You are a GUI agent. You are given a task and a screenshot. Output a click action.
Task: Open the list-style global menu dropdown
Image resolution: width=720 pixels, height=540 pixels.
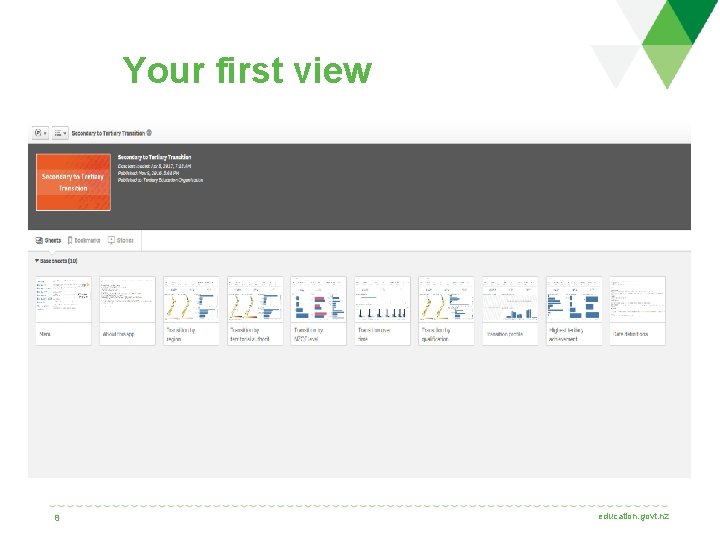pyautogui.click(x=60, y=133)
